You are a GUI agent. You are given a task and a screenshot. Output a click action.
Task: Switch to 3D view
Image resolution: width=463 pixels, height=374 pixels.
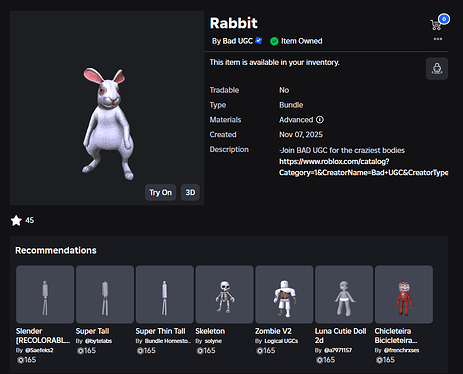[190, 192]
